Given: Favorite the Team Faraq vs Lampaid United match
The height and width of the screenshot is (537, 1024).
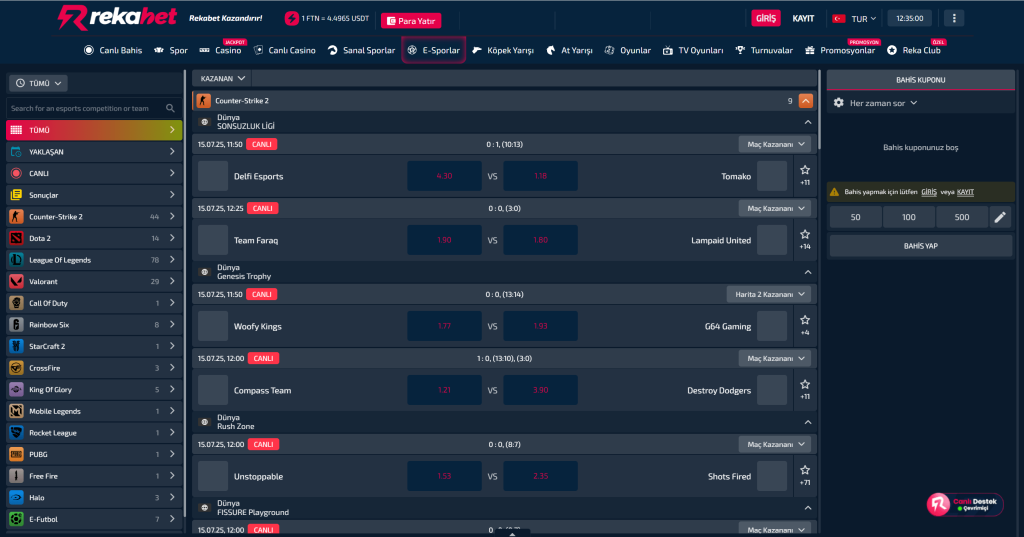Looking at the screenshot, I should (x=805, y=234).
